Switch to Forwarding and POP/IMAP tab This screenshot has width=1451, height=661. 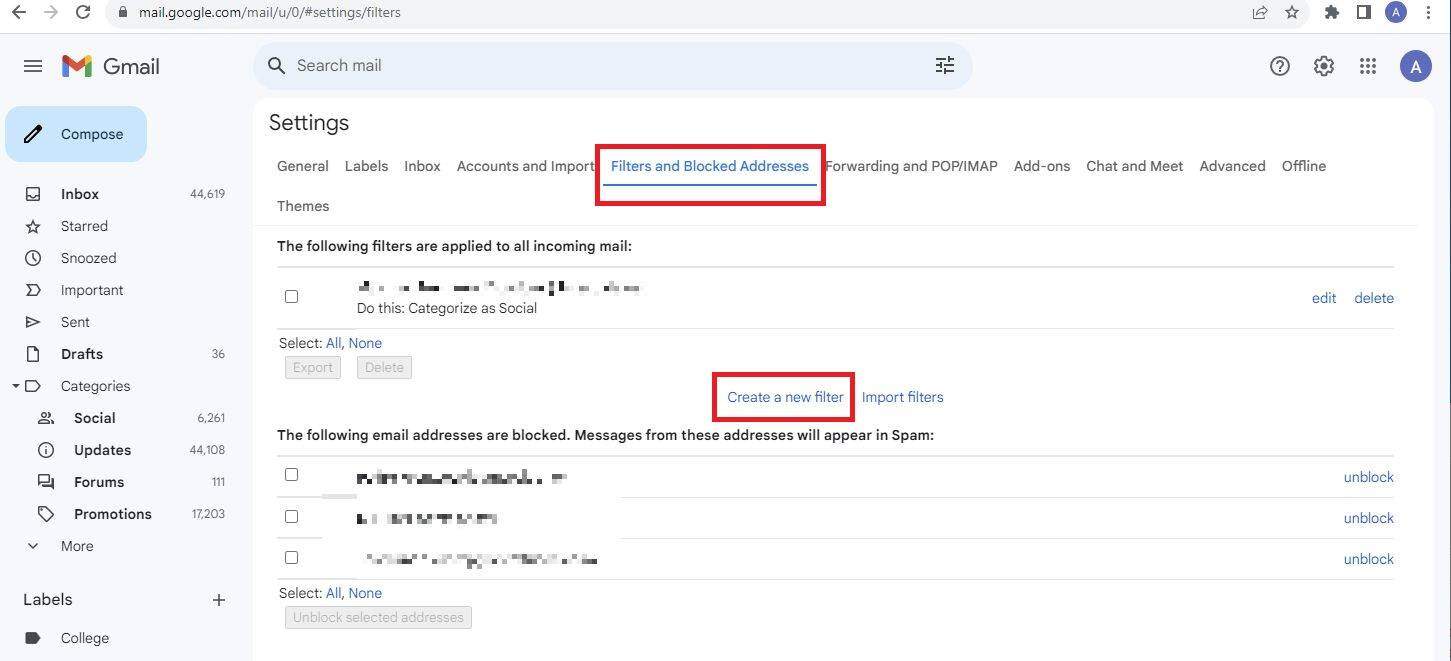[911, 166]
